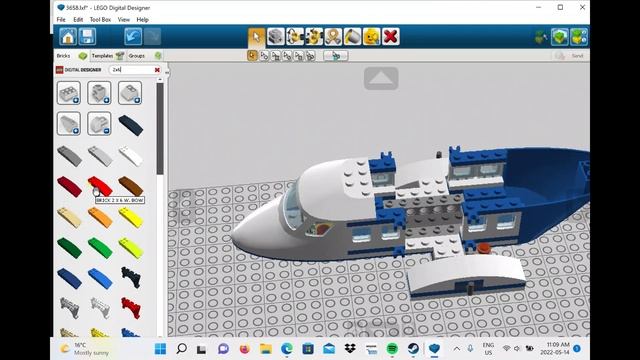Undo the last action

(133, 37)
